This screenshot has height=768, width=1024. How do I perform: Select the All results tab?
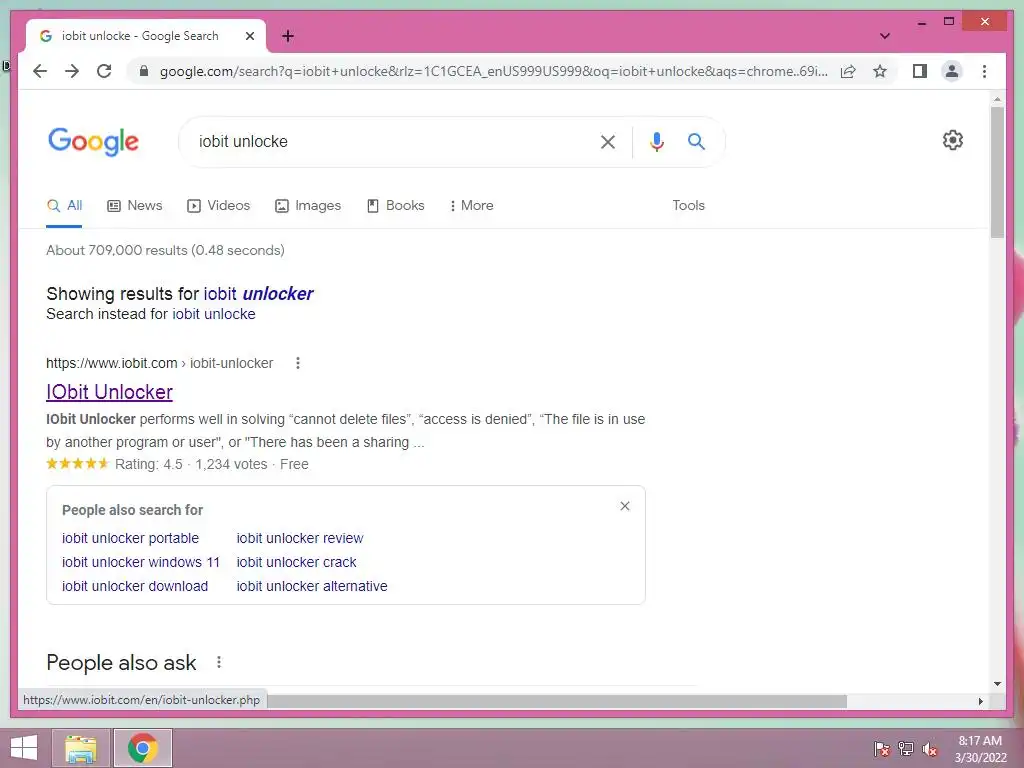[64, 206]
